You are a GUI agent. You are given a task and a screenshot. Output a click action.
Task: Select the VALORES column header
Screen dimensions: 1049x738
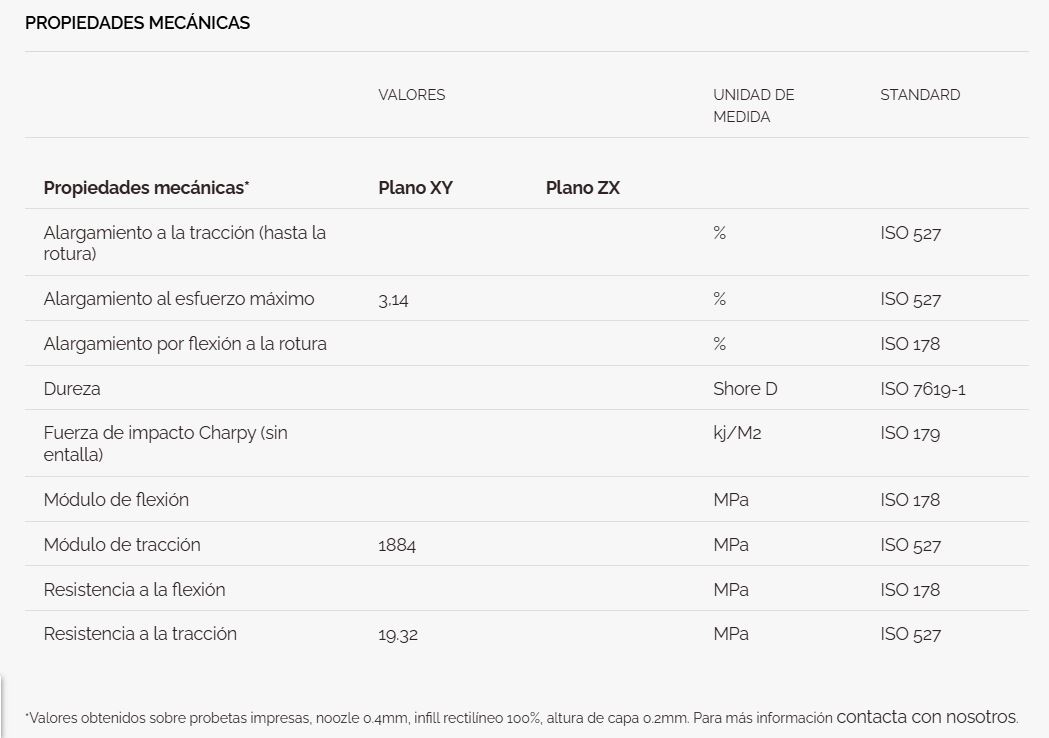(x=411, y=95)
